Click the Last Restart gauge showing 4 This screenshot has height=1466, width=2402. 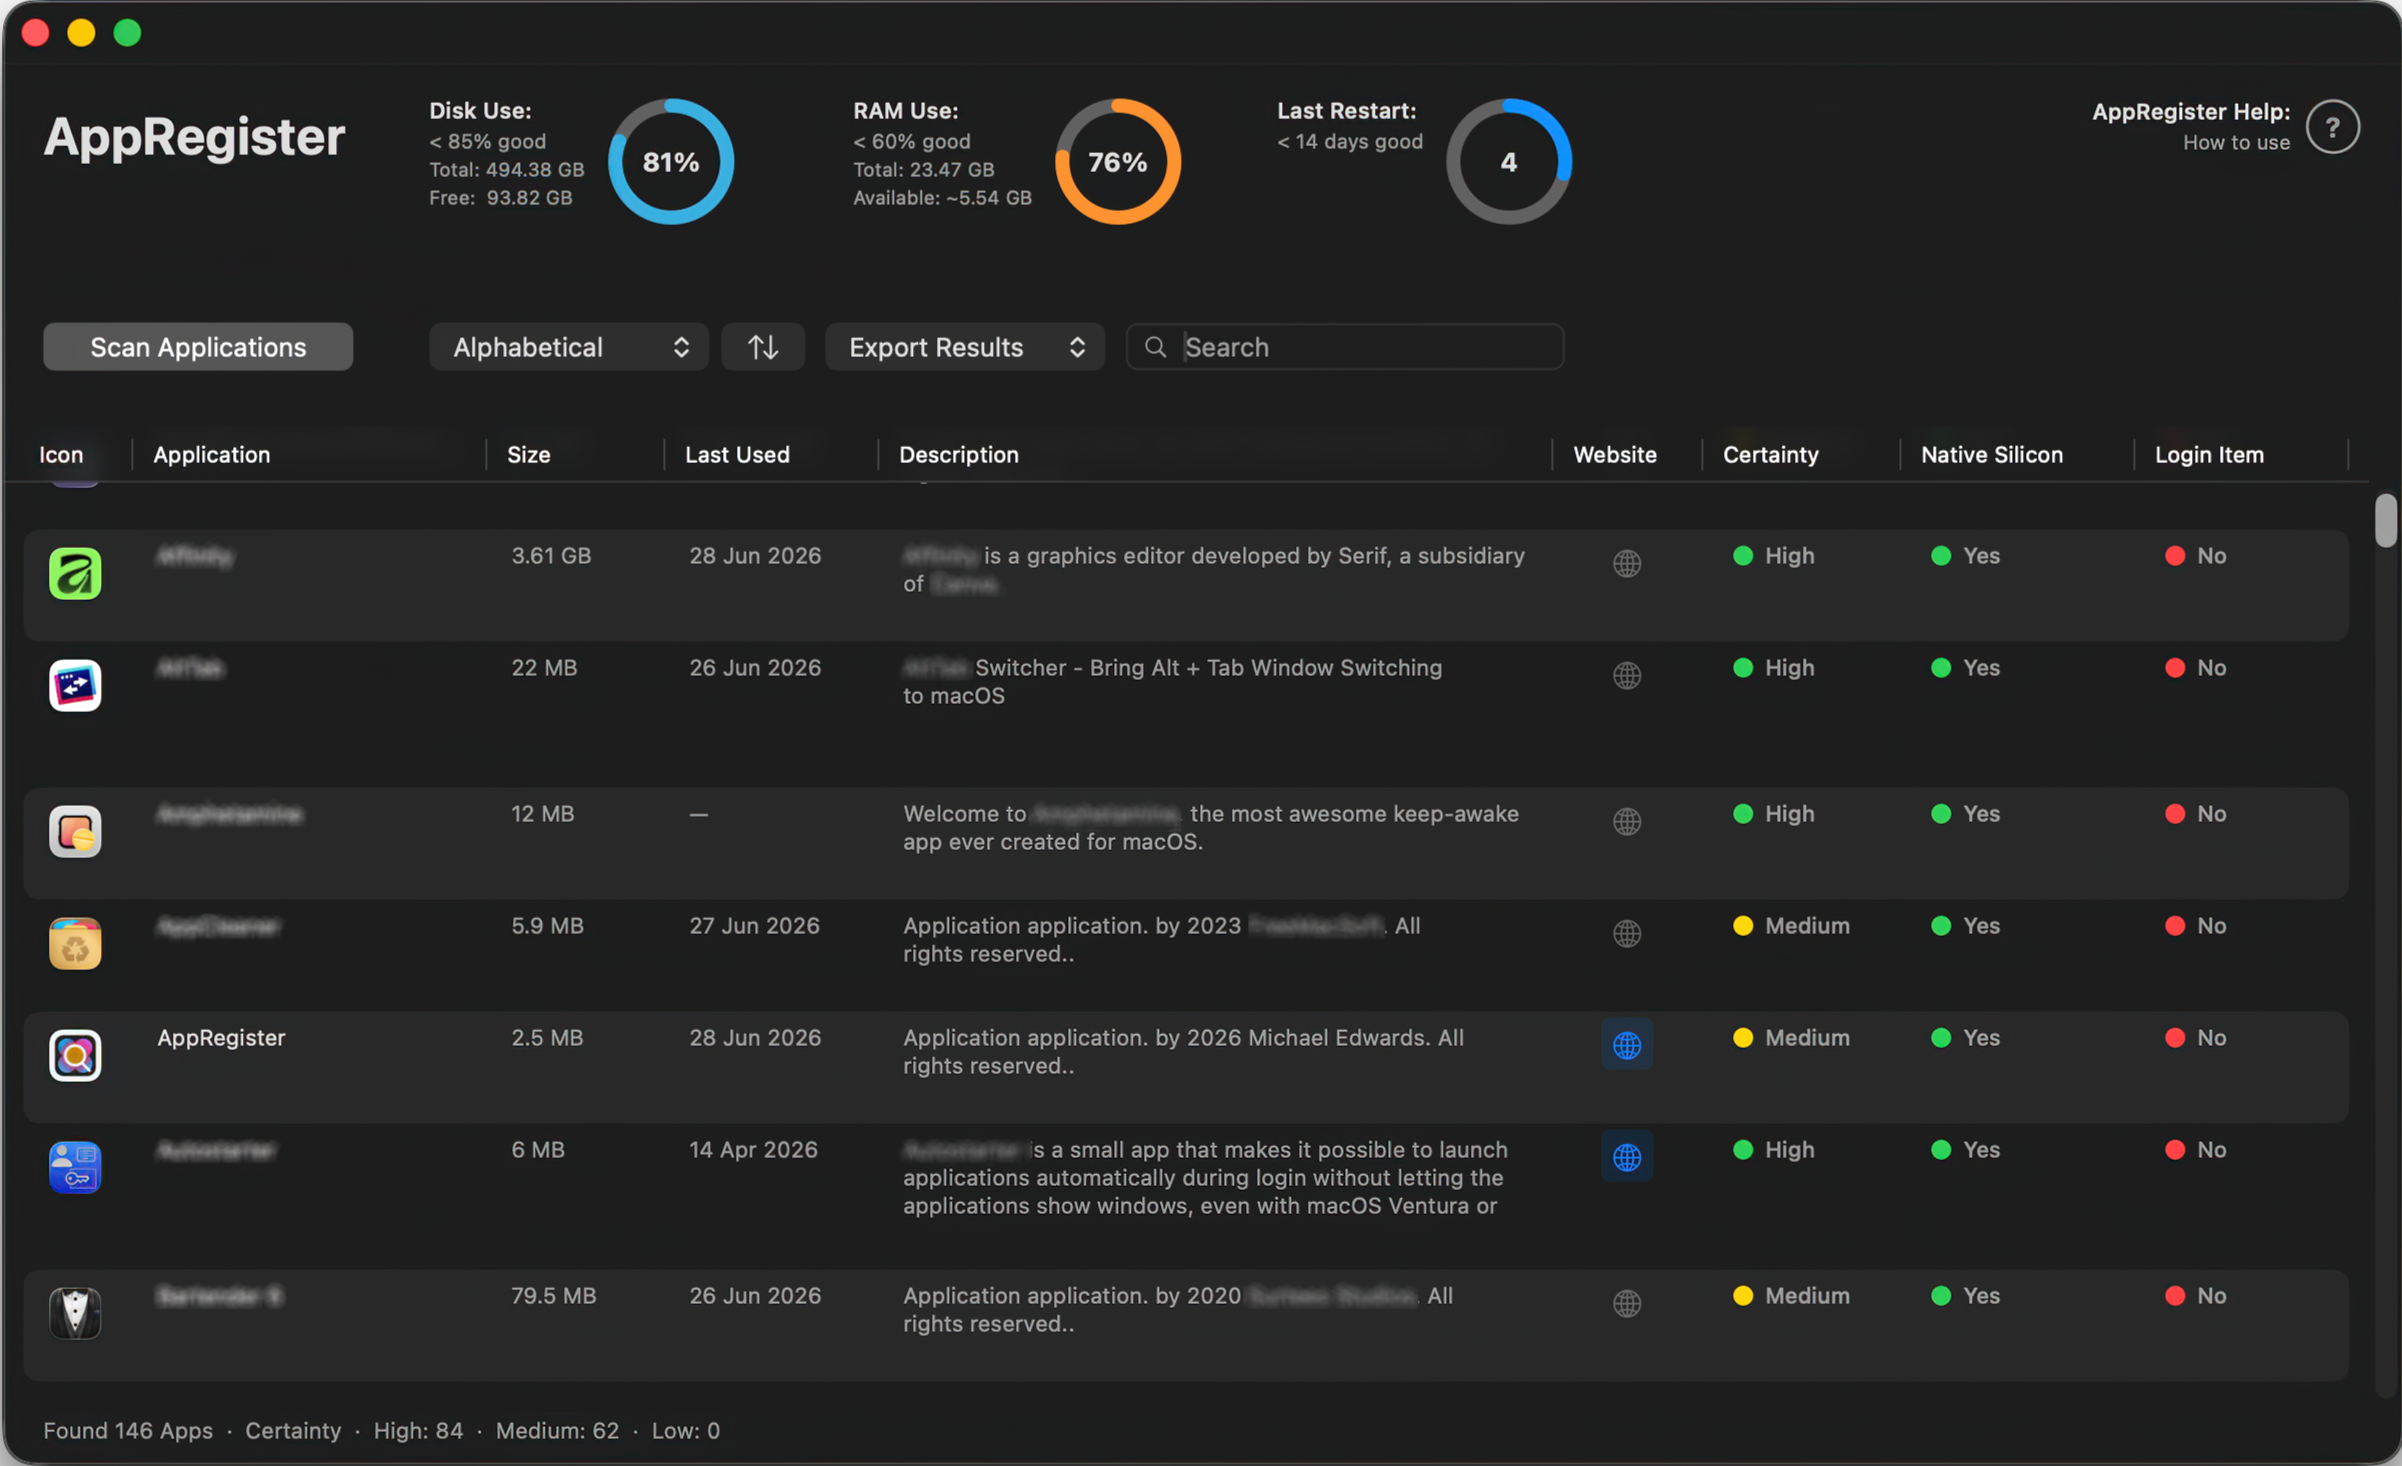coord(1509,161)
